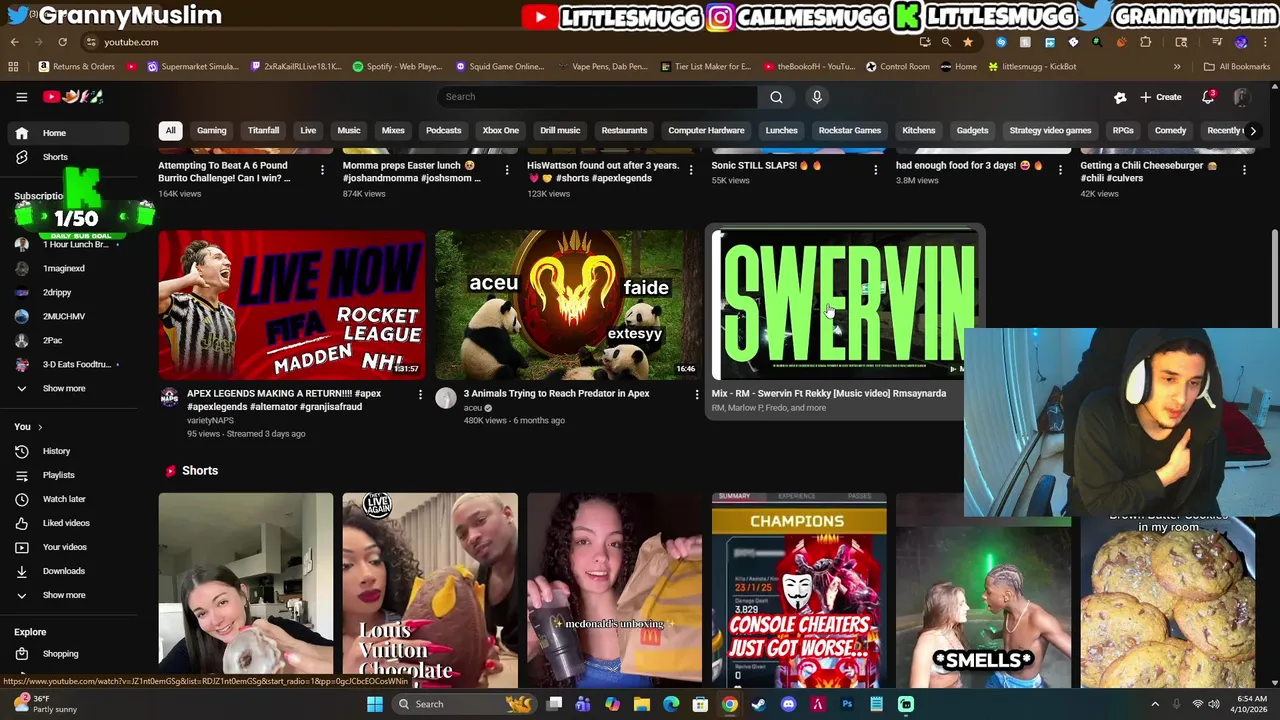Select the Music category chip
Viewport: 1280px width, 720px height.
[348, 130]
